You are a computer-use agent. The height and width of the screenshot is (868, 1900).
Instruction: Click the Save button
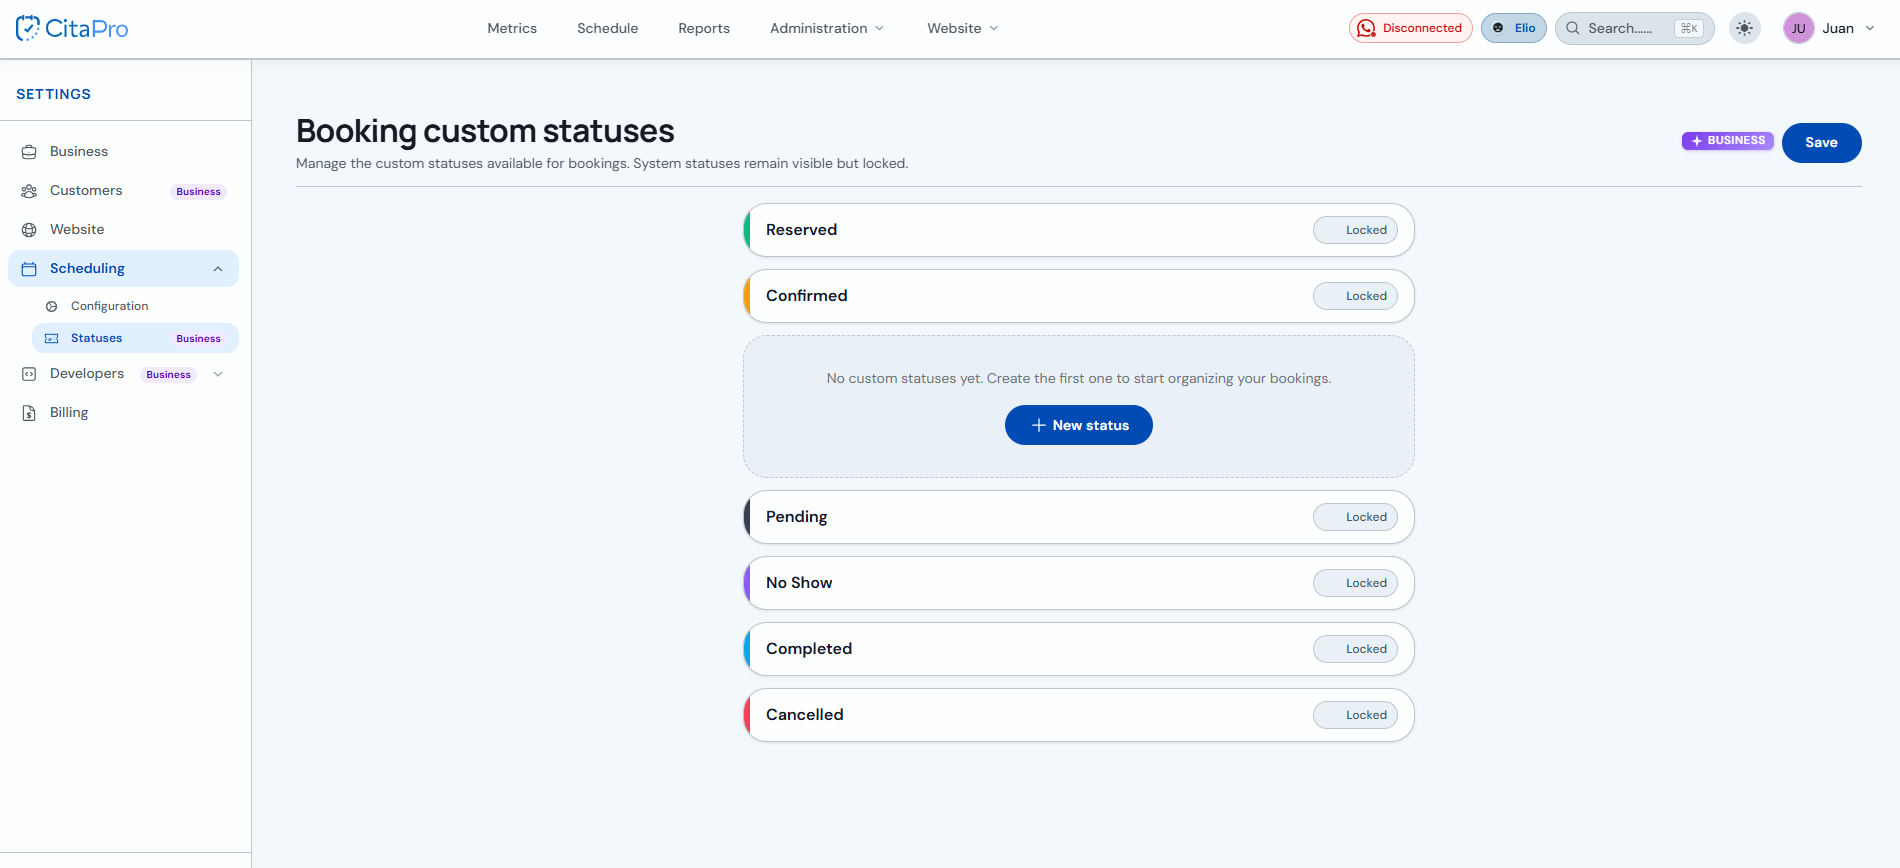1821,143
